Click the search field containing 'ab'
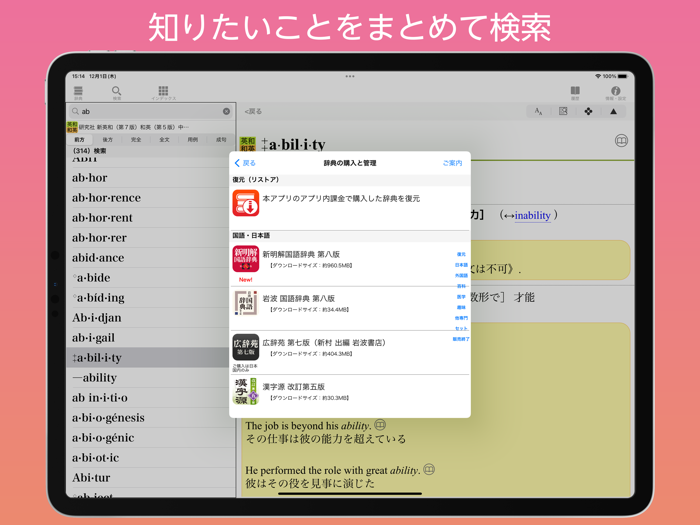 point(151,111)
